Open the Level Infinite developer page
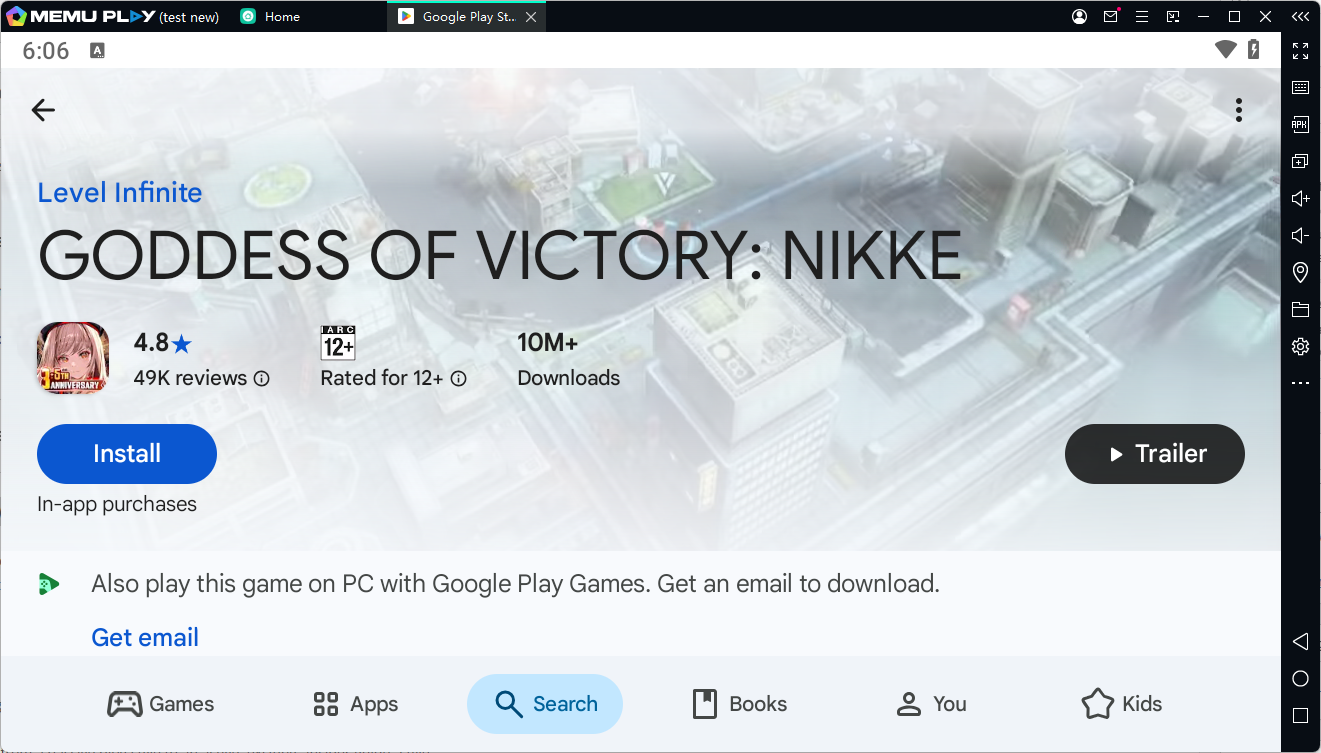 [x=120, y=193]
